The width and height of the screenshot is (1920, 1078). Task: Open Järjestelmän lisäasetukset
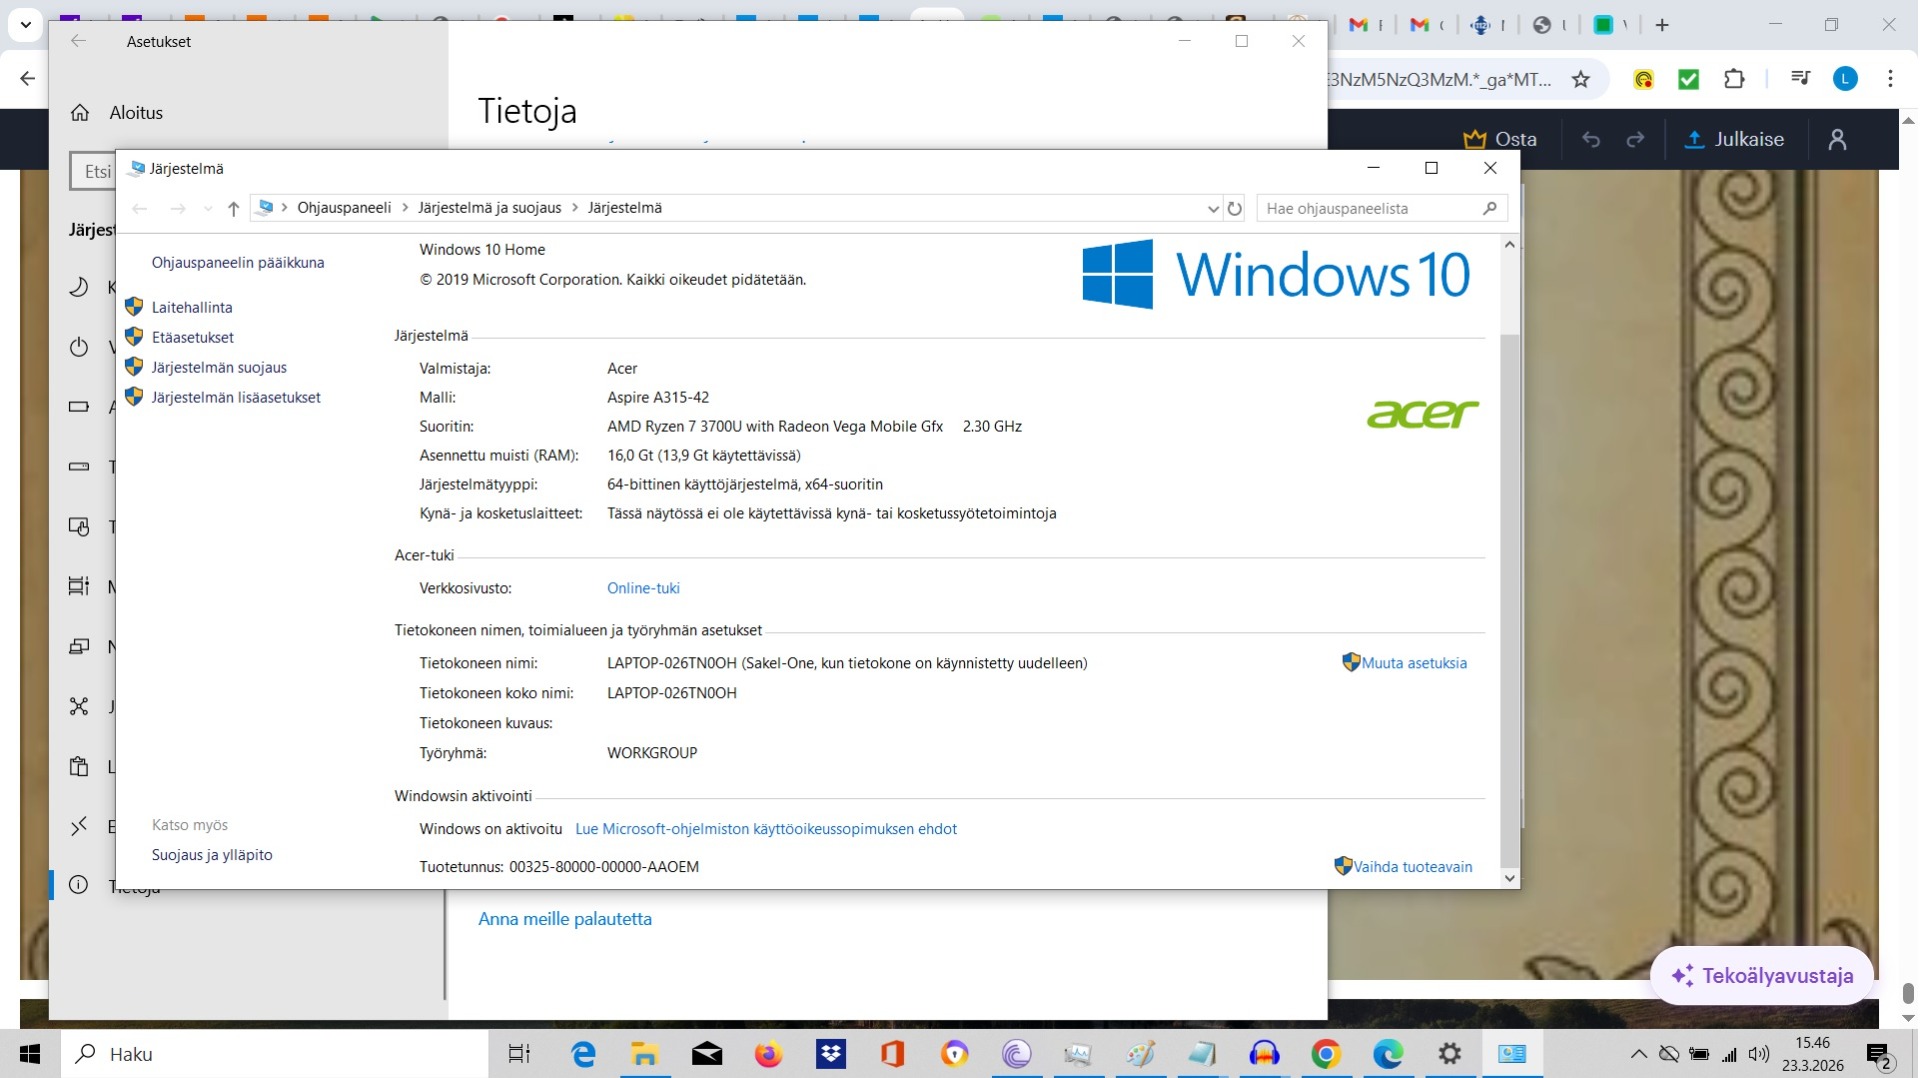(235, 397)
